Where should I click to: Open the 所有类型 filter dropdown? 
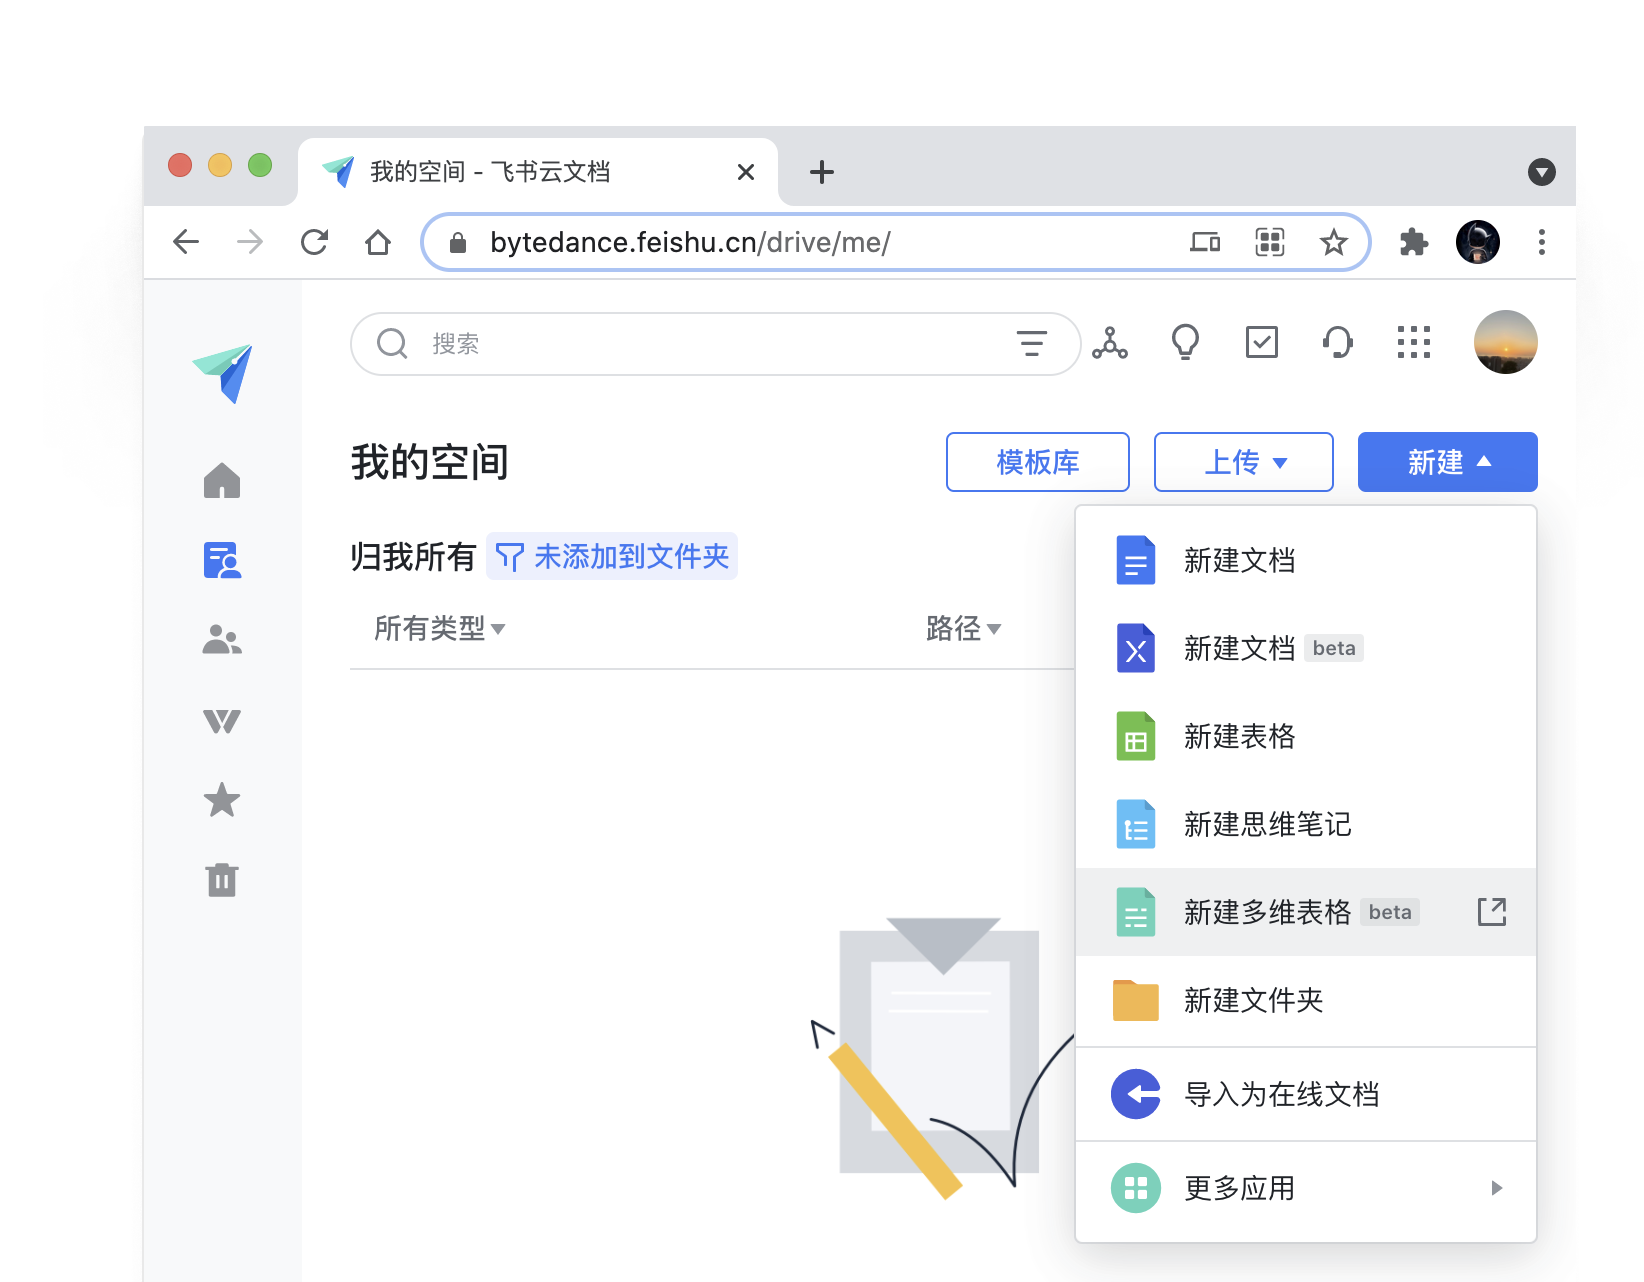[x=438, y=629]
